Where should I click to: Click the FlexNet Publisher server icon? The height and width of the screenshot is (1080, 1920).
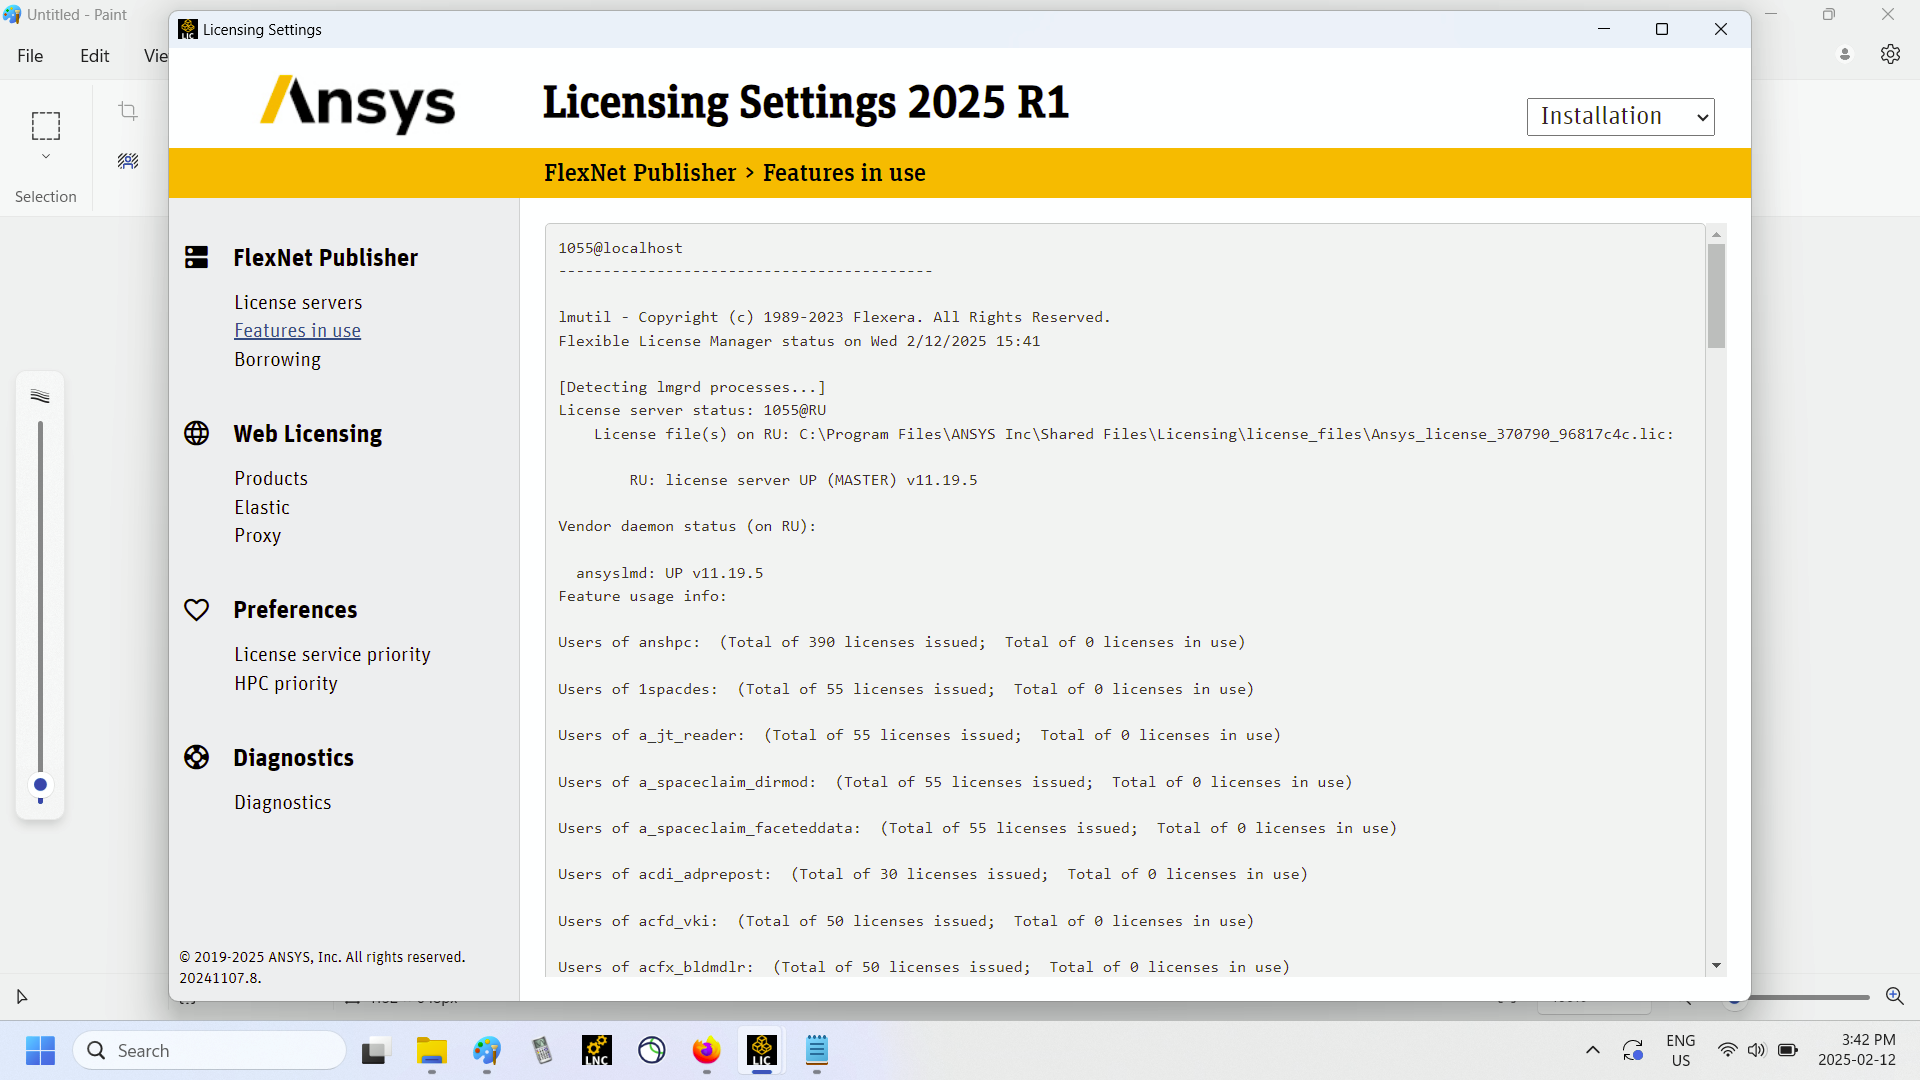tap(196, 258)
